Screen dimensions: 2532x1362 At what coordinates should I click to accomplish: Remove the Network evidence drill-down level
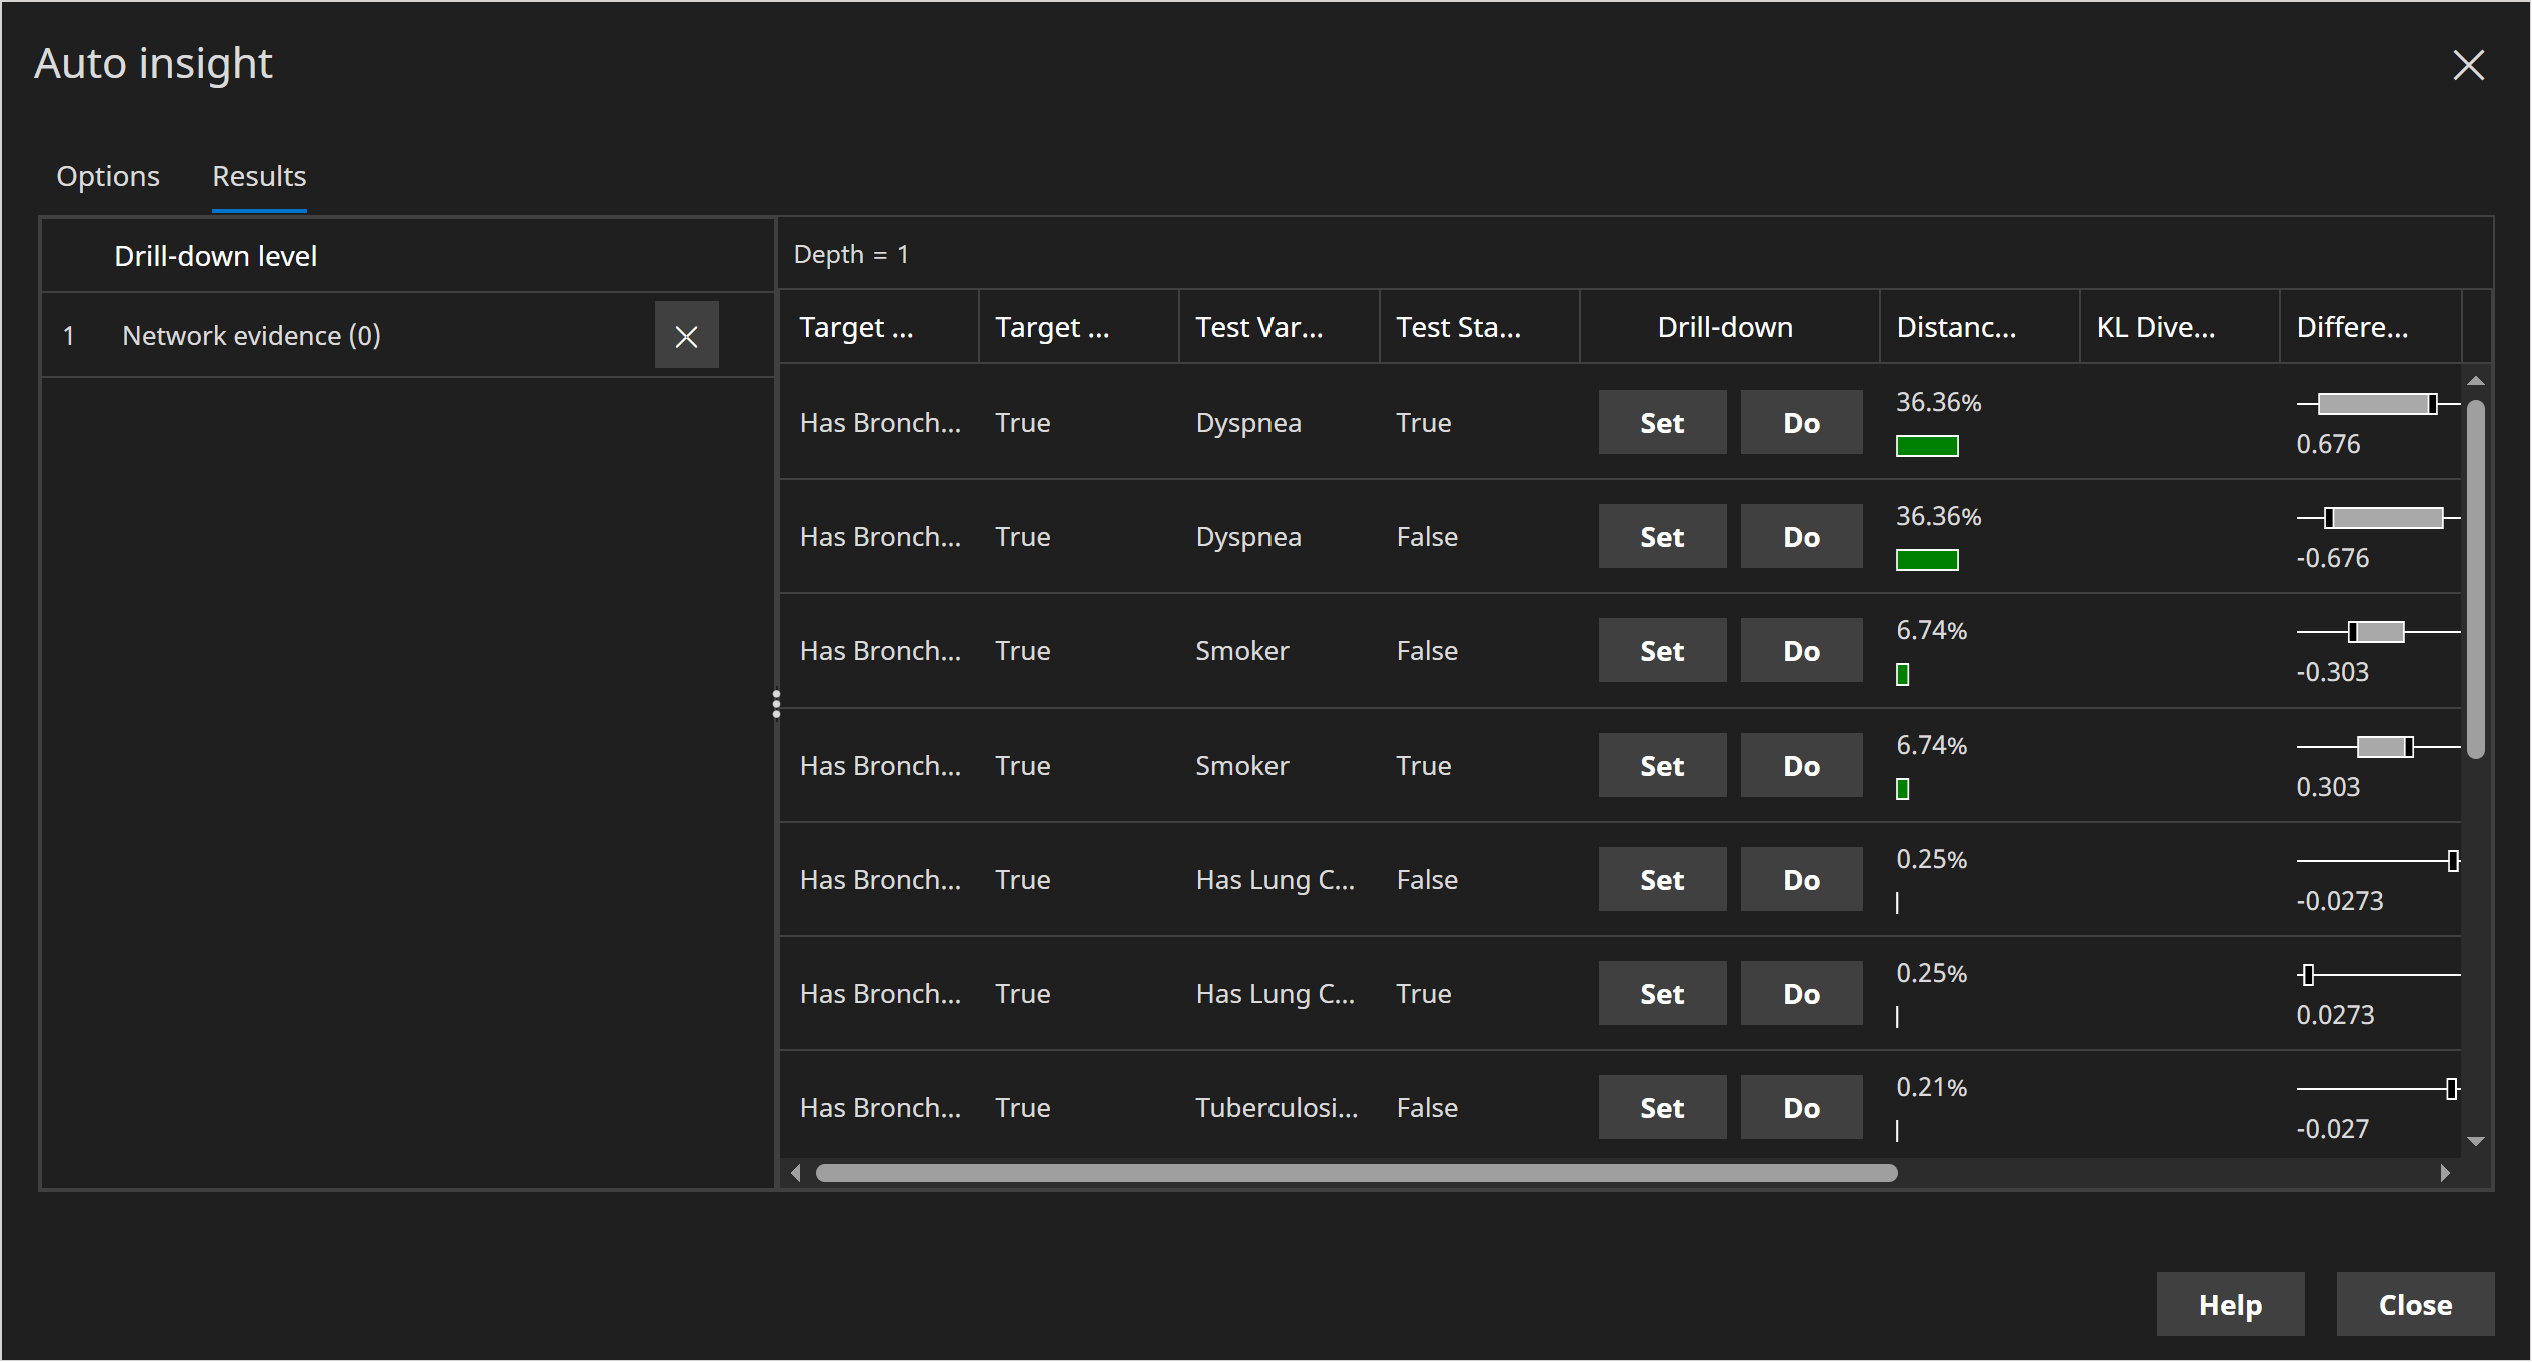(x=686, y=336)
